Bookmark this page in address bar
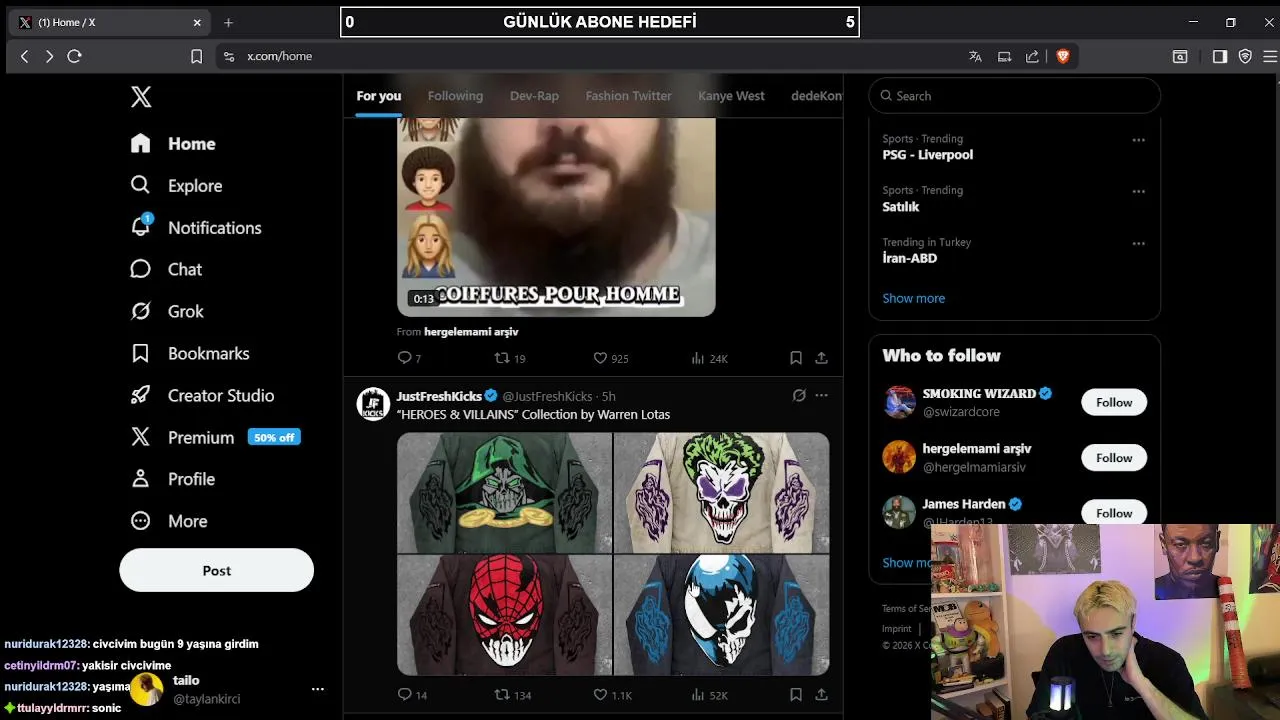The width and height of the screenshot is (1280, 720). pyautogui.click(x=196, y=57)
